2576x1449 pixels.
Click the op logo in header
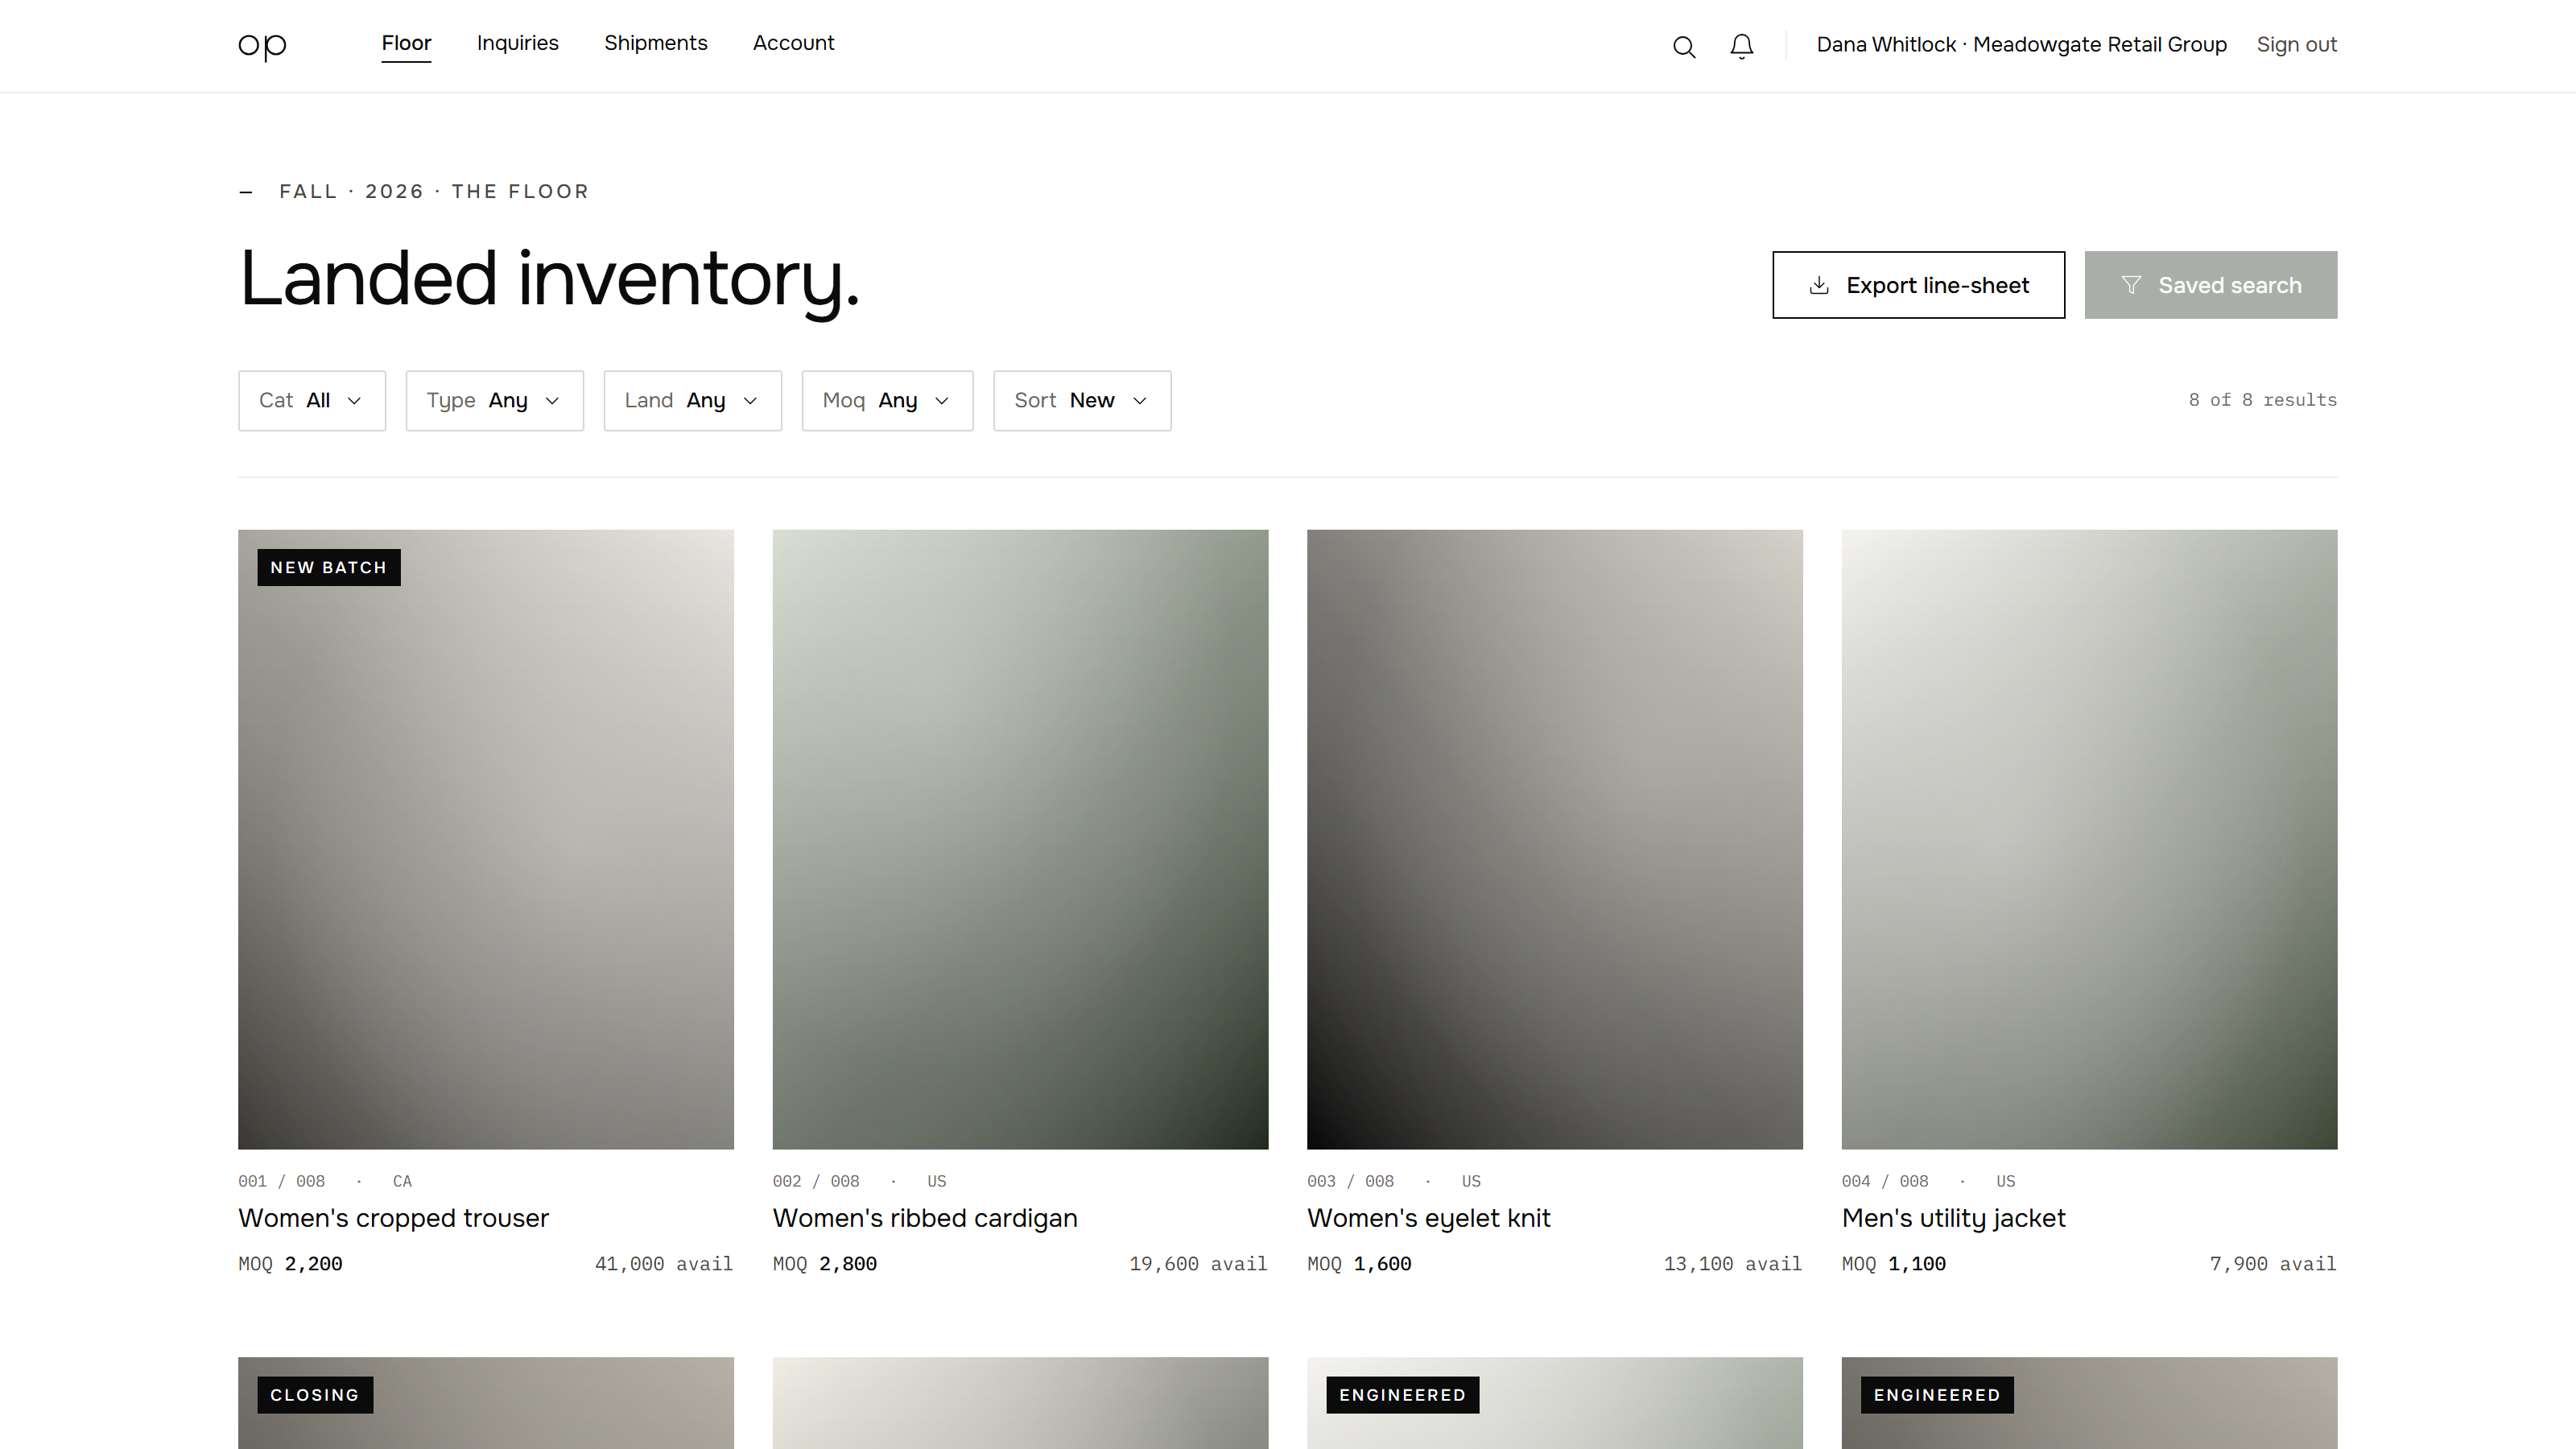point(262,46)
